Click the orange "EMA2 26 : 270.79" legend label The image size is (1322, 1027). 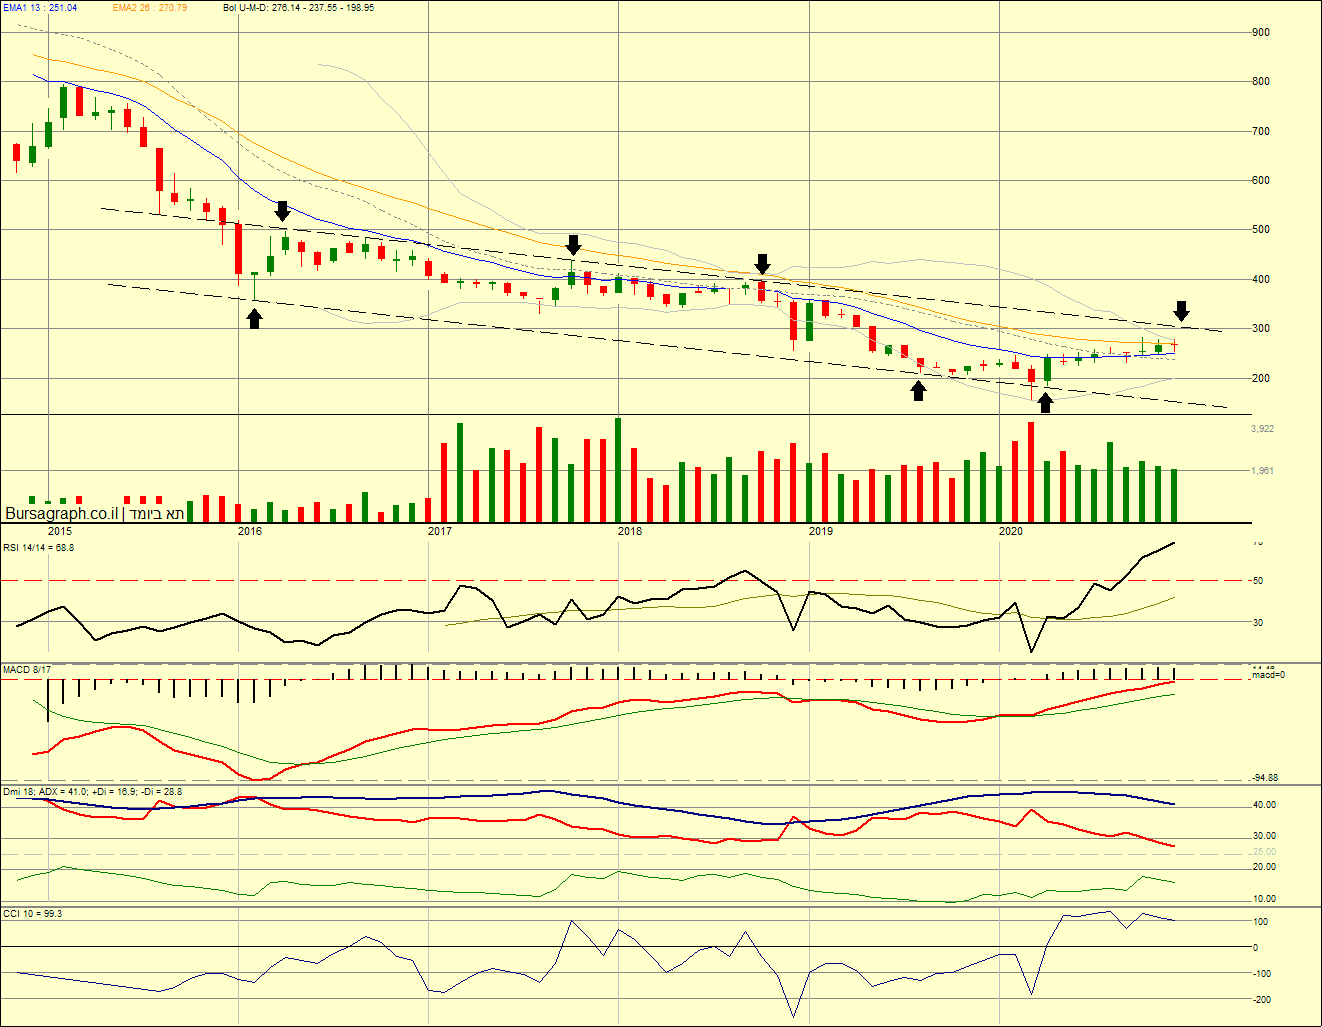pyautogui.click(x=149, y=8)
